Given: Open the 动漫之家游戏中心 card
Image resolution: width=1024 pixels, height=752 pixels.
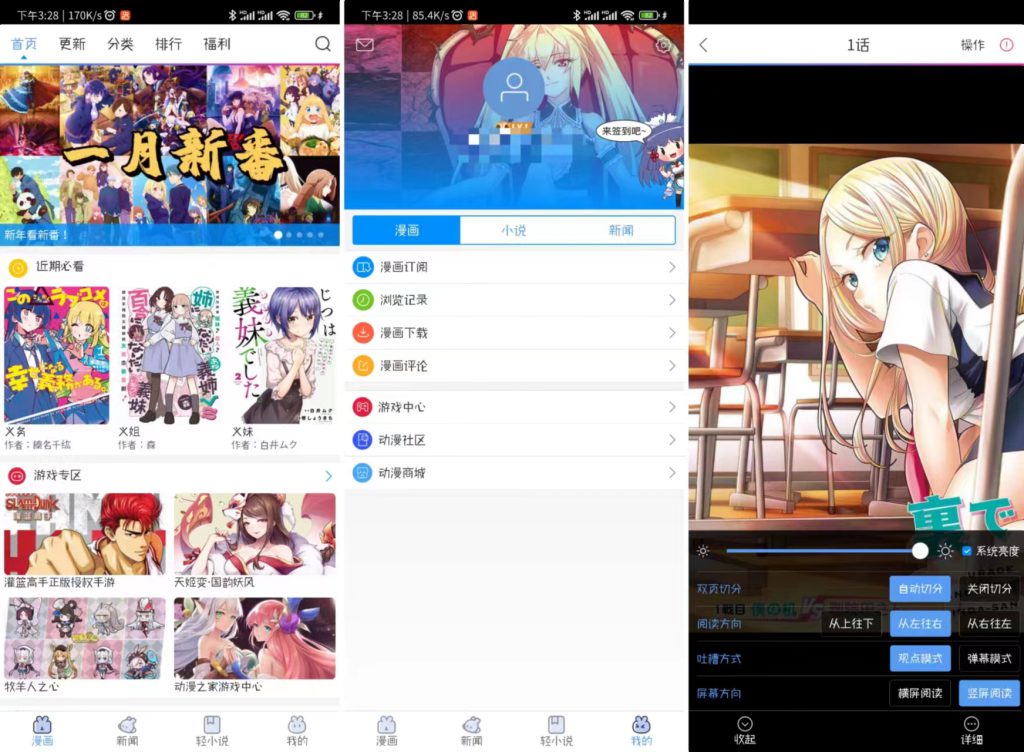Looking at the screenshot, I should (x=255, y=638).
